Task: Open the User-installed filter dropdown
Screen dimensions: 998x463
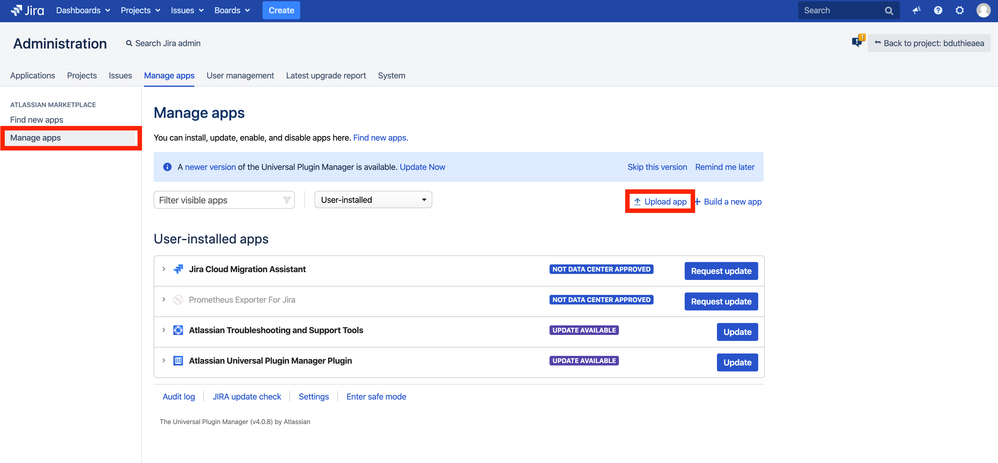Action: (x=373, y=200)
